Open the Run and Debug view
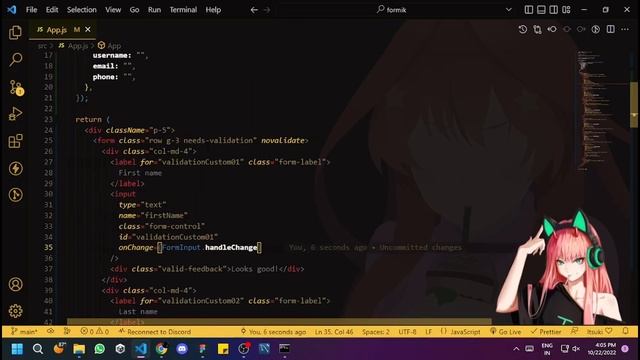The width and height of the screenshot is (640, 360). point(16,114)
